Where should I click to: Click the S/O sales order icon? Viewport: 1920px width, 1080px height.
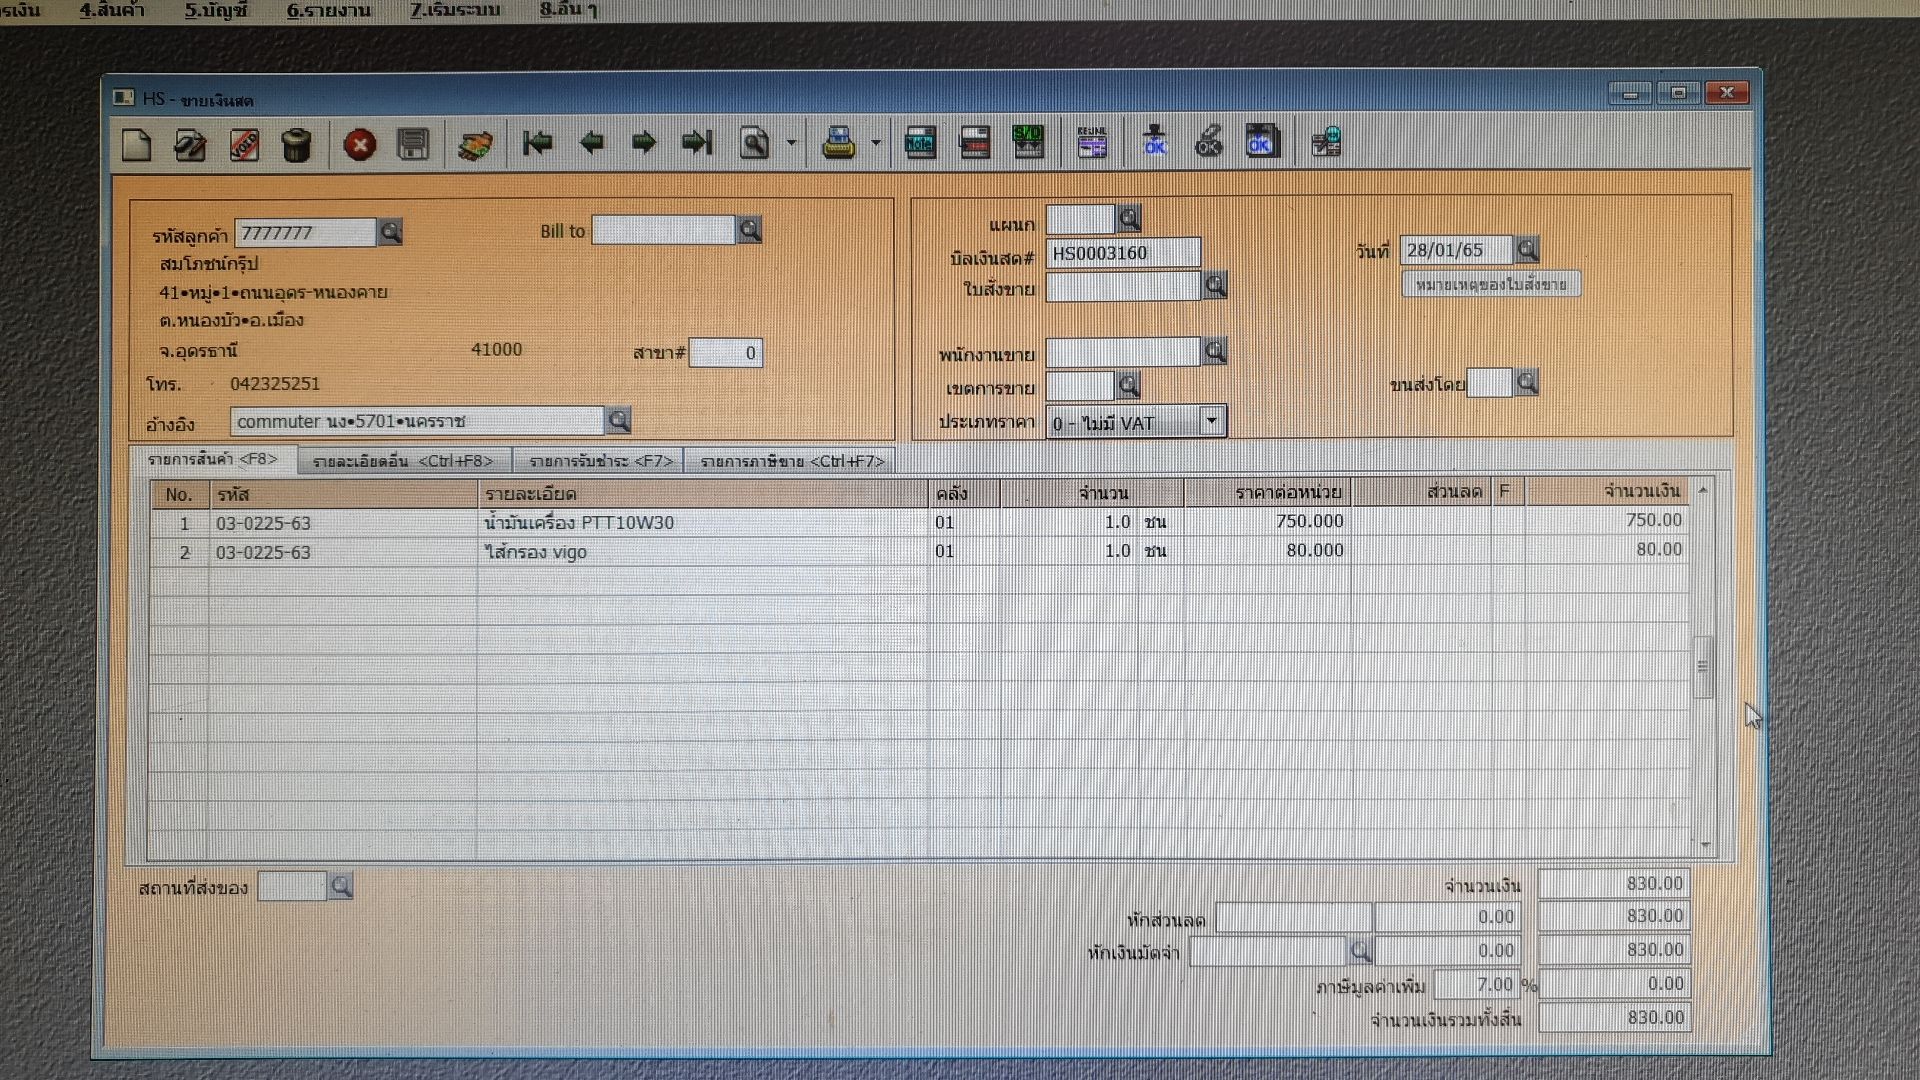coord(1028,144)
